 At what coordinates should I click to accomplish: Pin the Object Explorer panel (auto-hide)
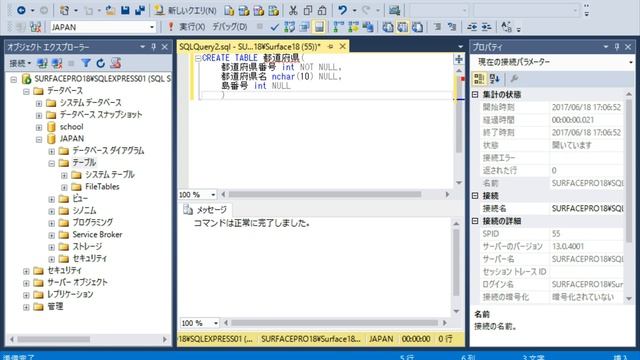tap(153, 47)
